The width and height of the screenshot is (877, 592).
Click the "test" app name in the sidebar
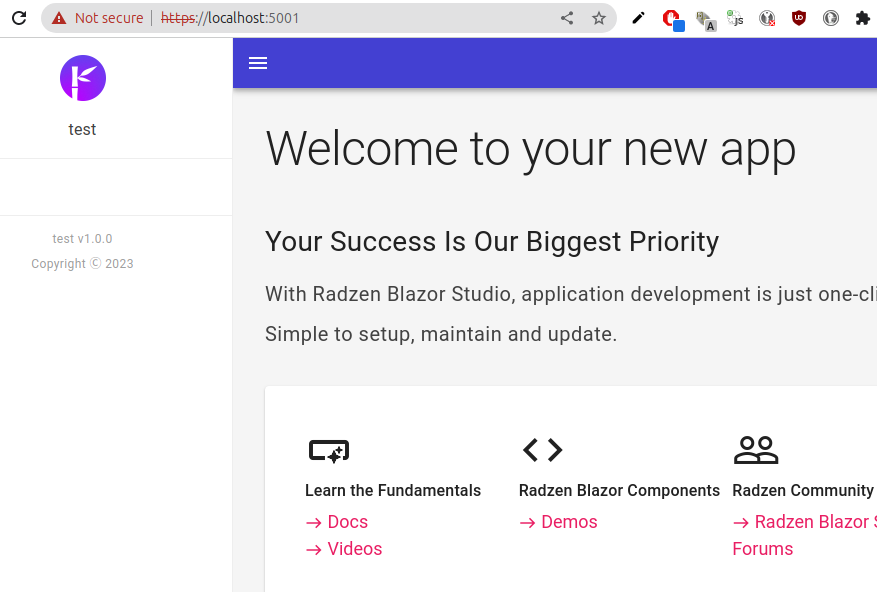[82, 129]
